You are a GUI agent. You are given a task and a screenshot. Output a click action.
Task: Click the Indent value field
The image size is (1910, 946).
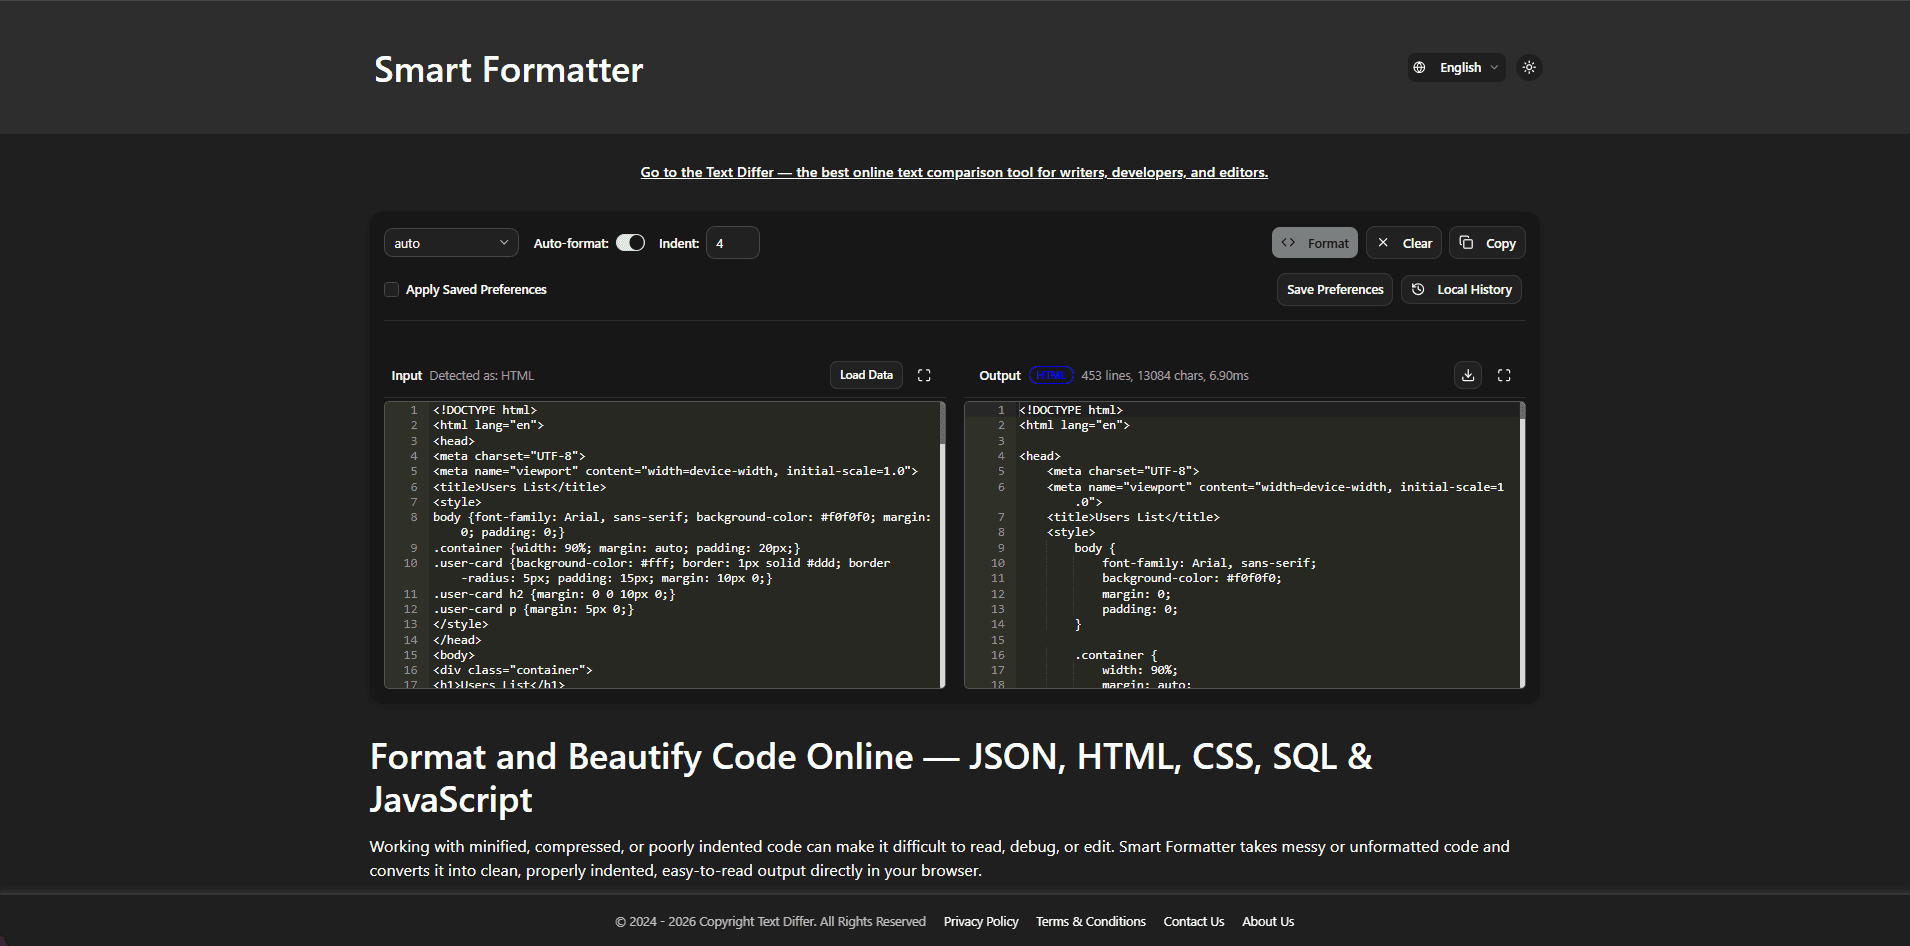point(732,243)
